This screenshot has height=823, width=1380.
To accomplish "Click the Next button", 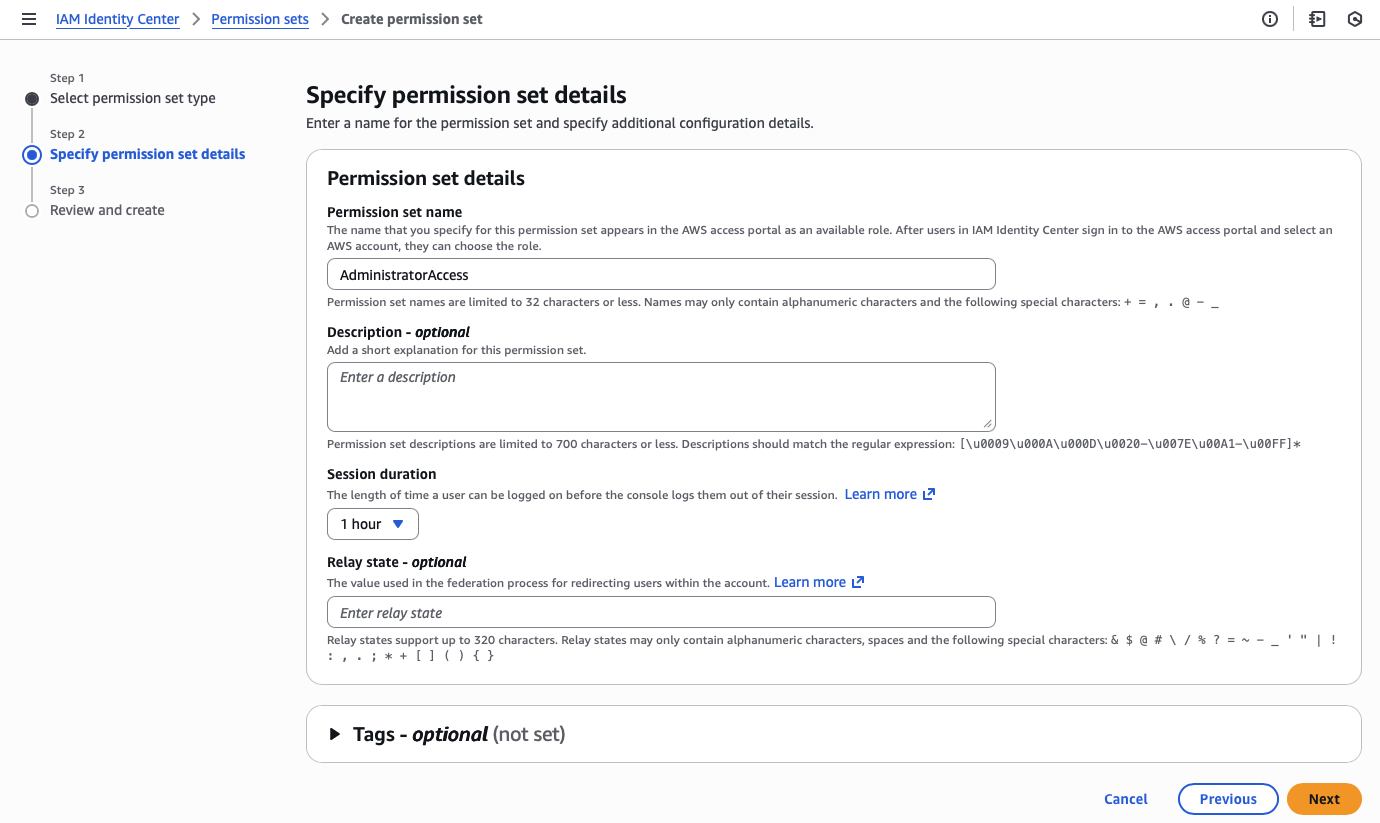I will [x=1323, y=798].
